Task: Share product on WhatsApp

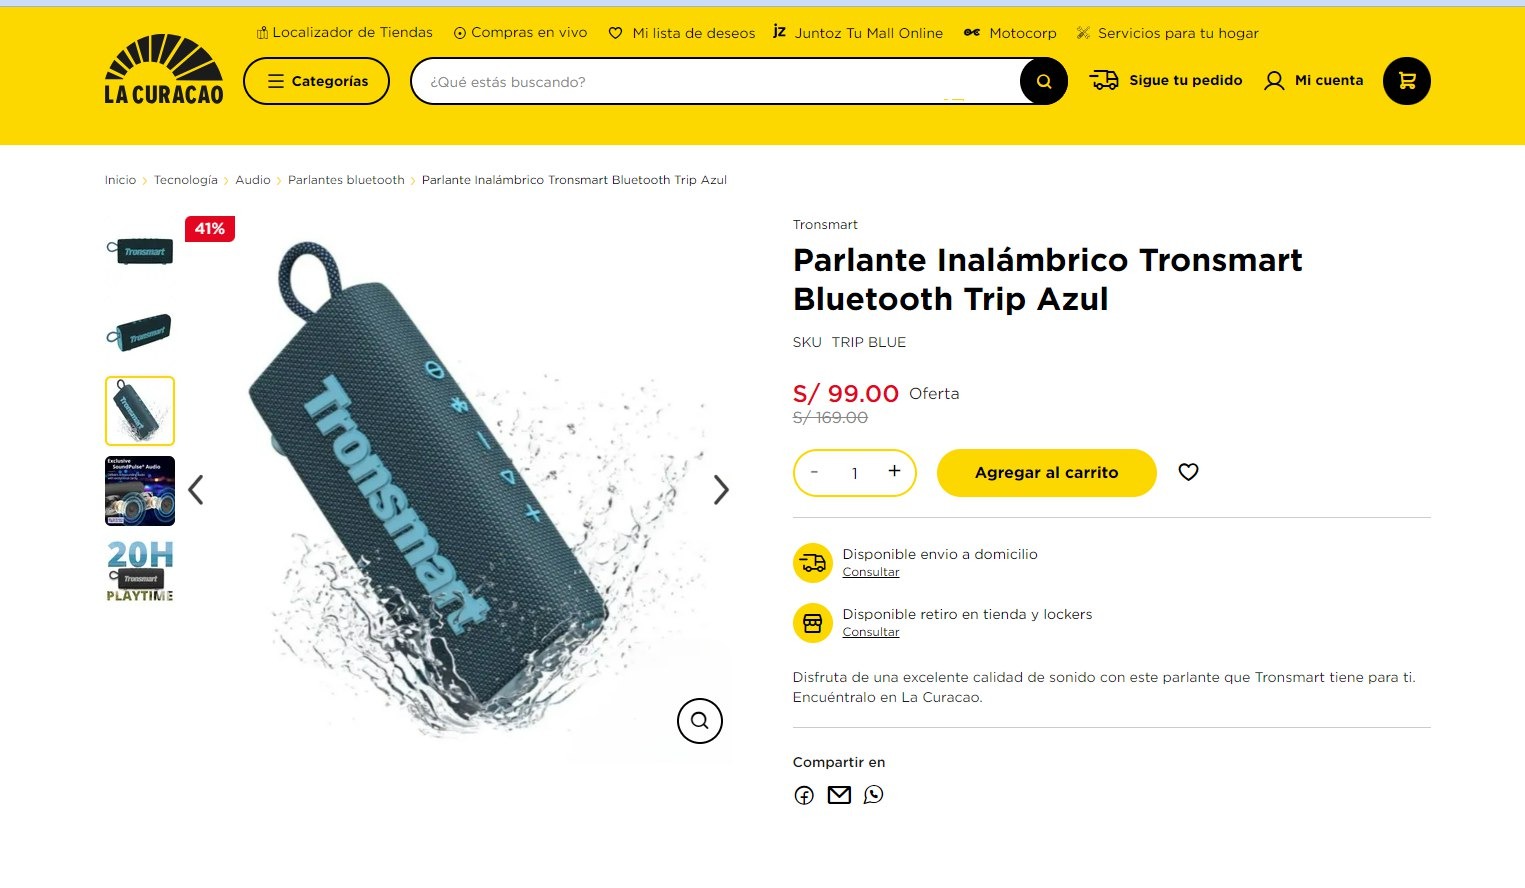Action: click(874, 795)
